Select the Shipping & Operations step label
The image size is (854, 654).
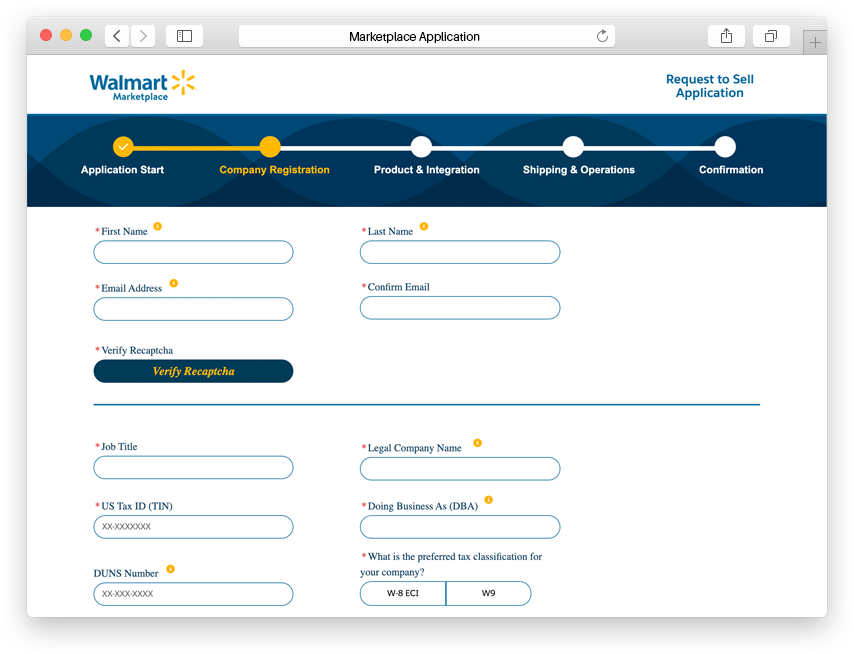point(578,170)
